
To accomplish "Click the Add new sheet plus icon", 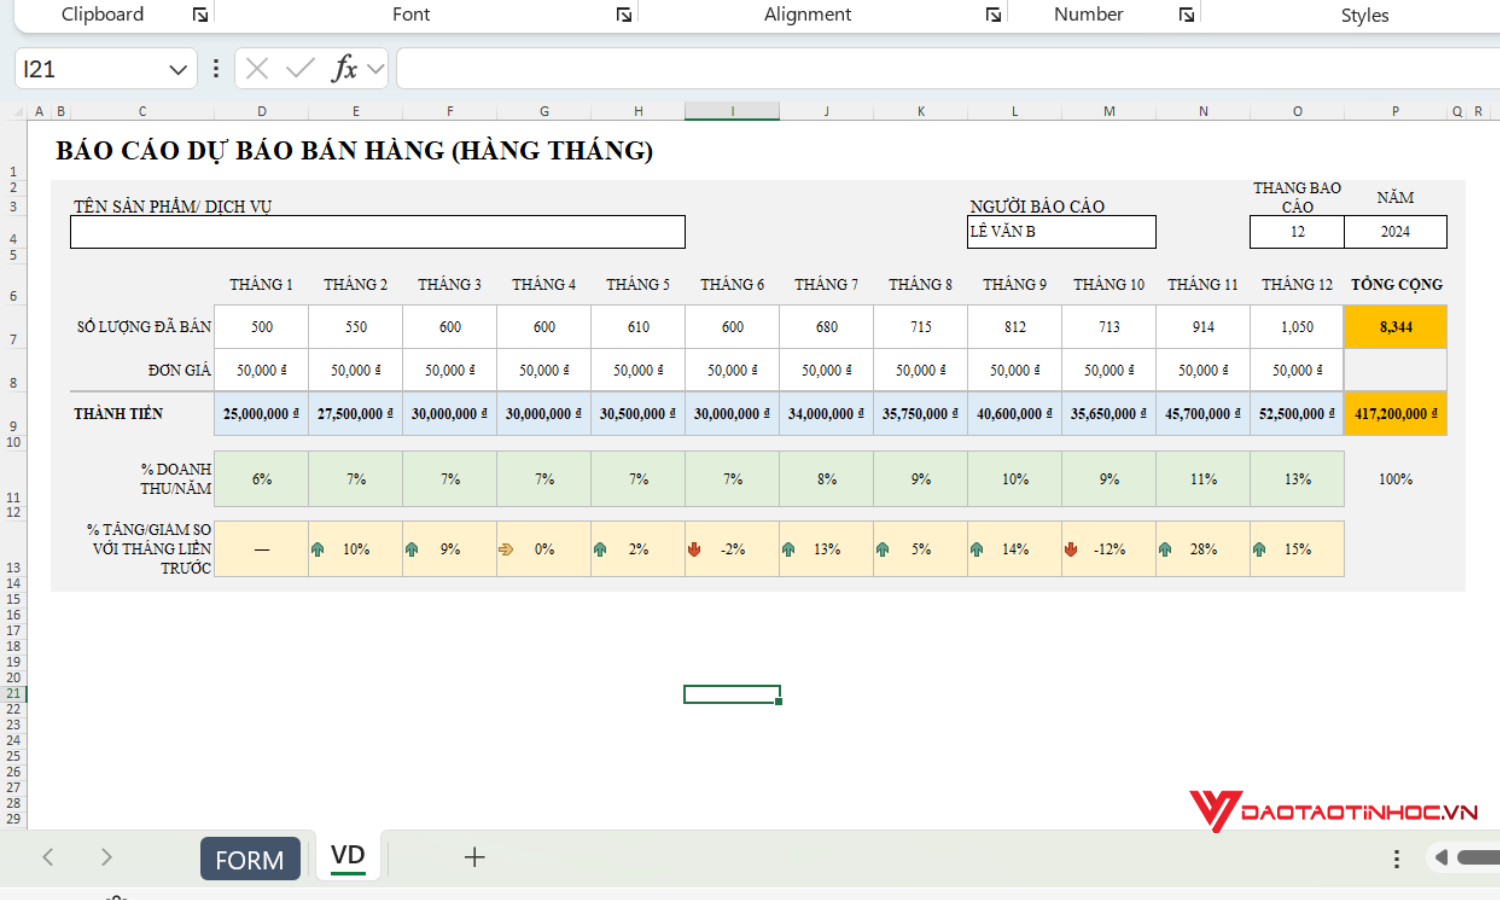I will [x=474, y=857].
